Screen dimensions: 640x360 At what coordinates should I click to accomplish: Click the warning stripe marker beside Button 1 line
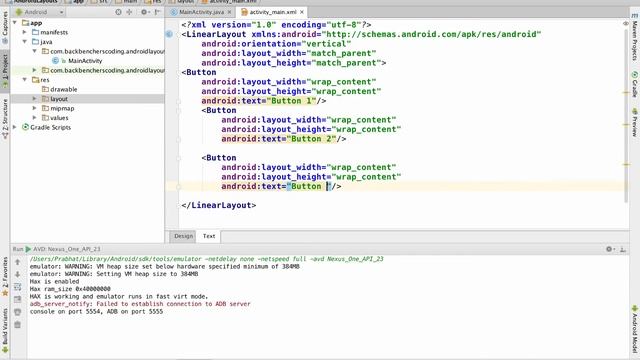pyautogui.click(x=626, y=93)
